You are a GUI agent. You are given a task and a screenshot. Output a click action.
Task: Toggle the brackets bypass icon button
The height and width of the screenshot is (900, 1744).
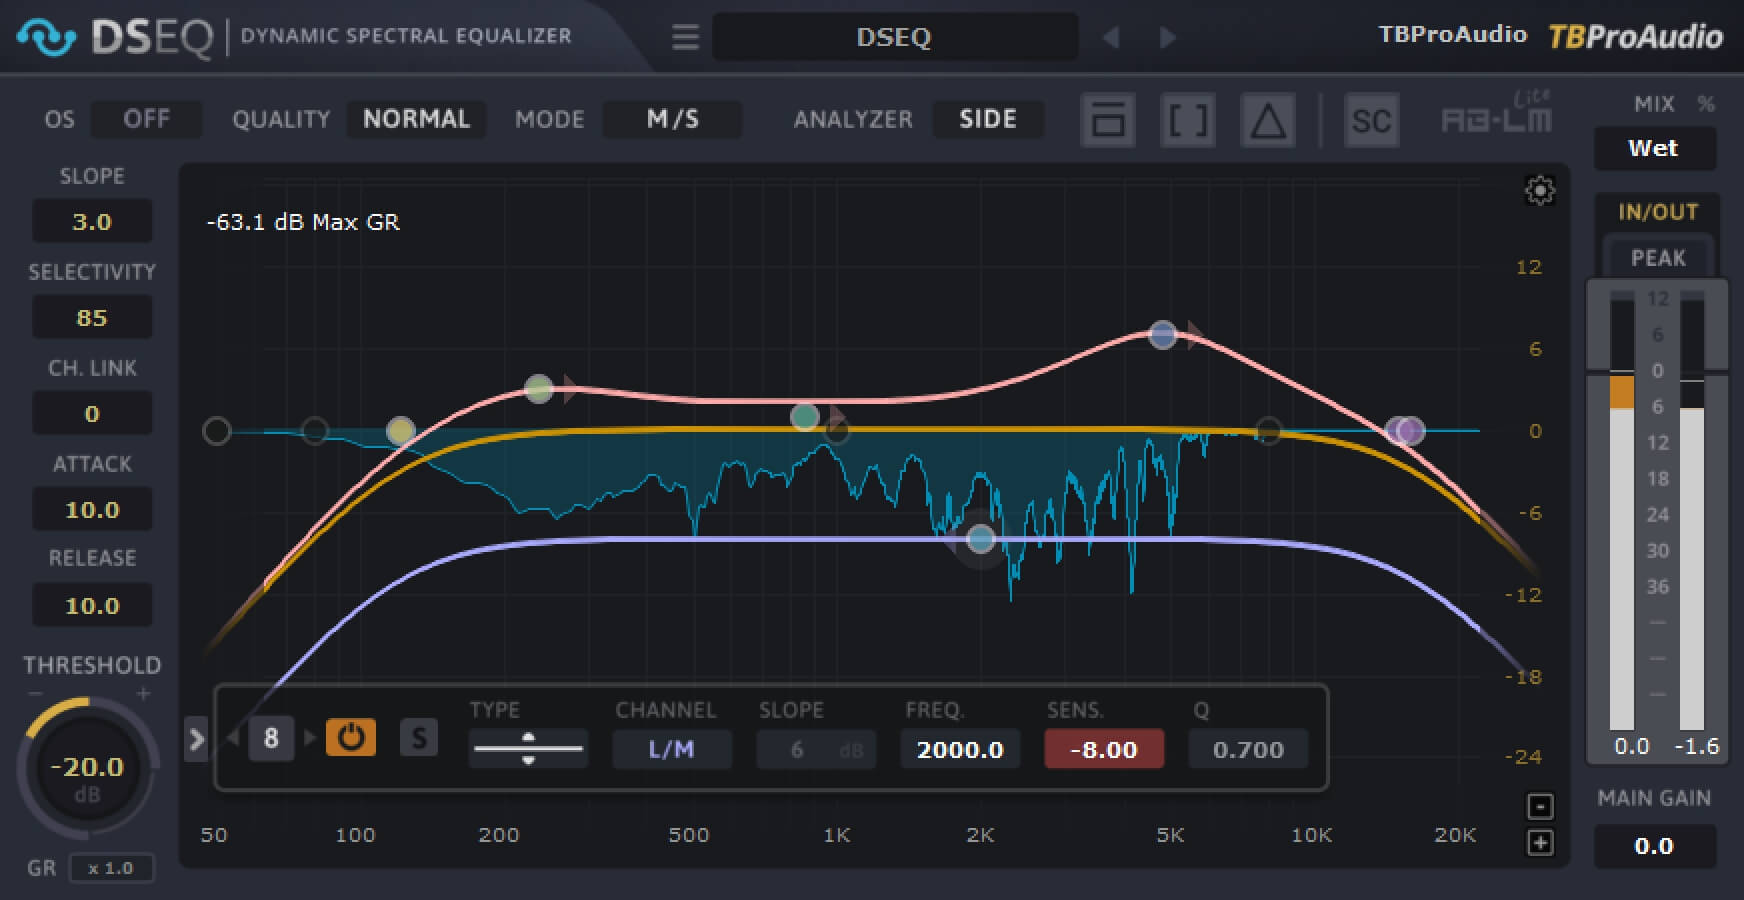coord(1188,120)
